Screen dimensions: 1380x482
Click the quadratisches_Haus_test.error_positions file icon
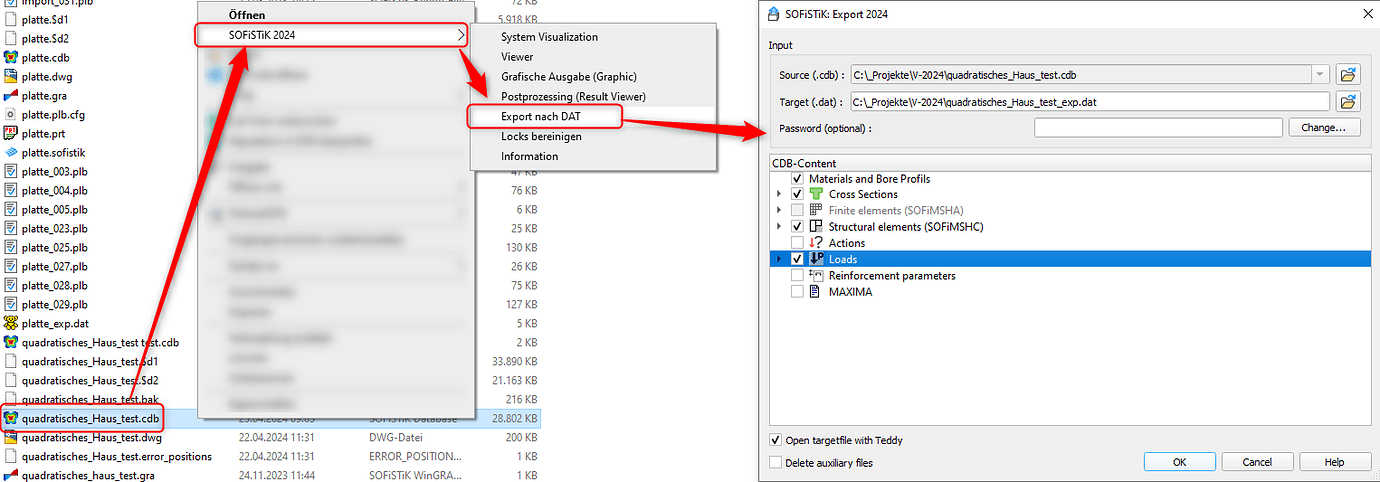click(11, 456)
